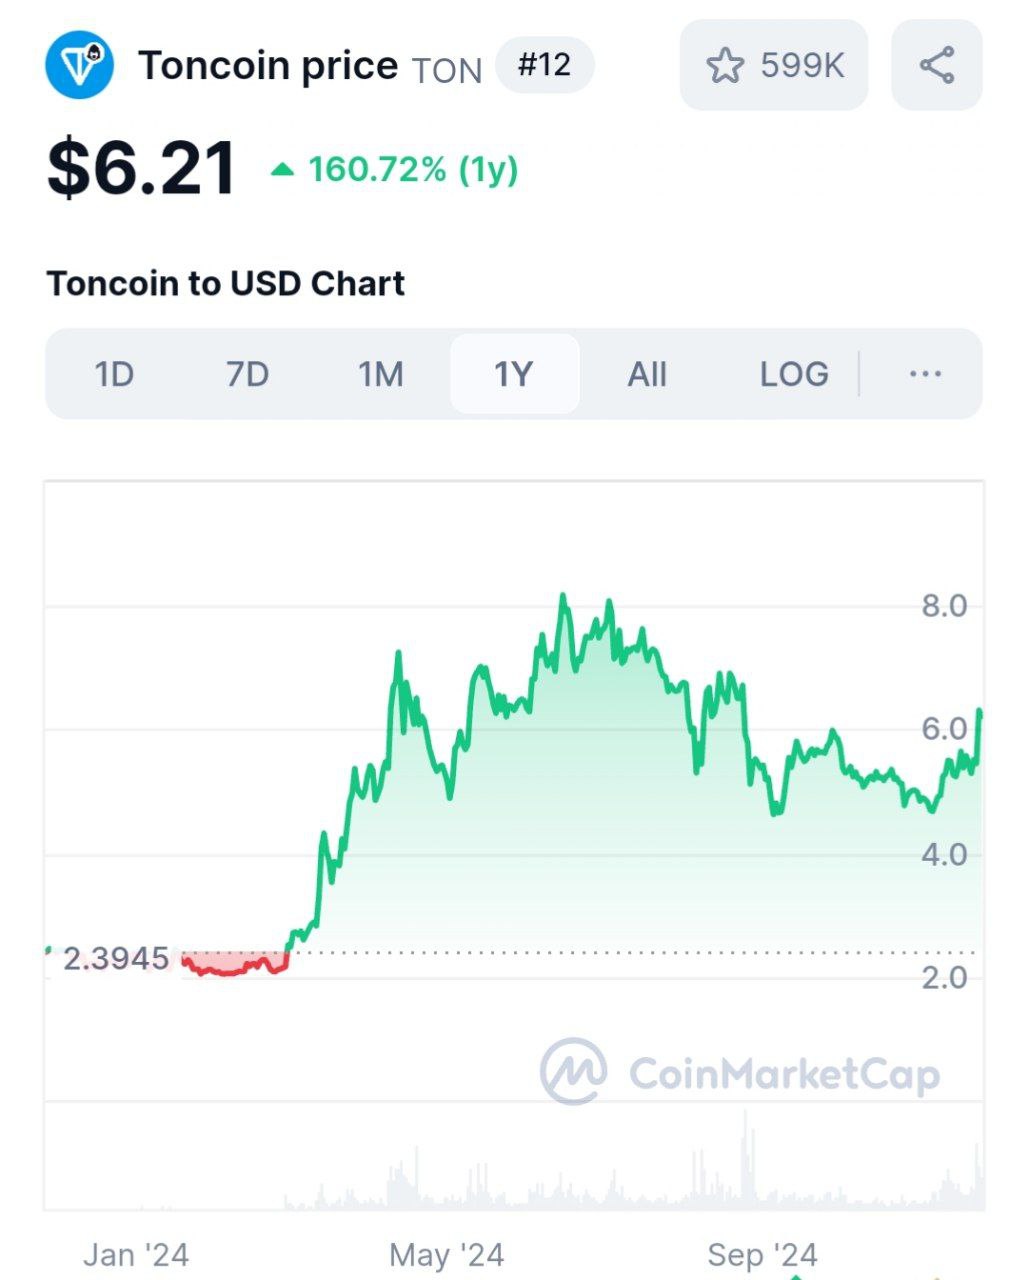Click the 160.72% (1y) change label

(413, 170)
